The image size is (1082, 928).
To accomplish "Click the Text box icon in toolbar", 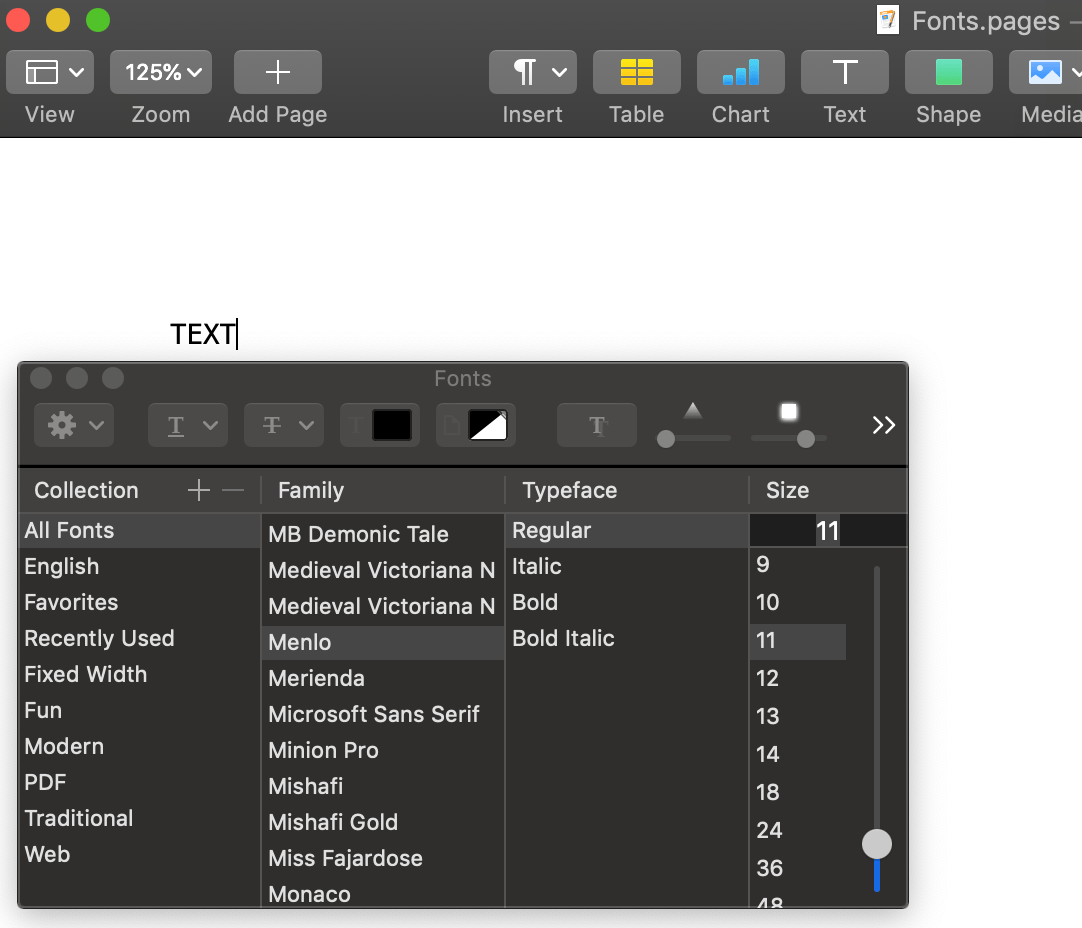I will pyautogui.click(x=845, y=72).
